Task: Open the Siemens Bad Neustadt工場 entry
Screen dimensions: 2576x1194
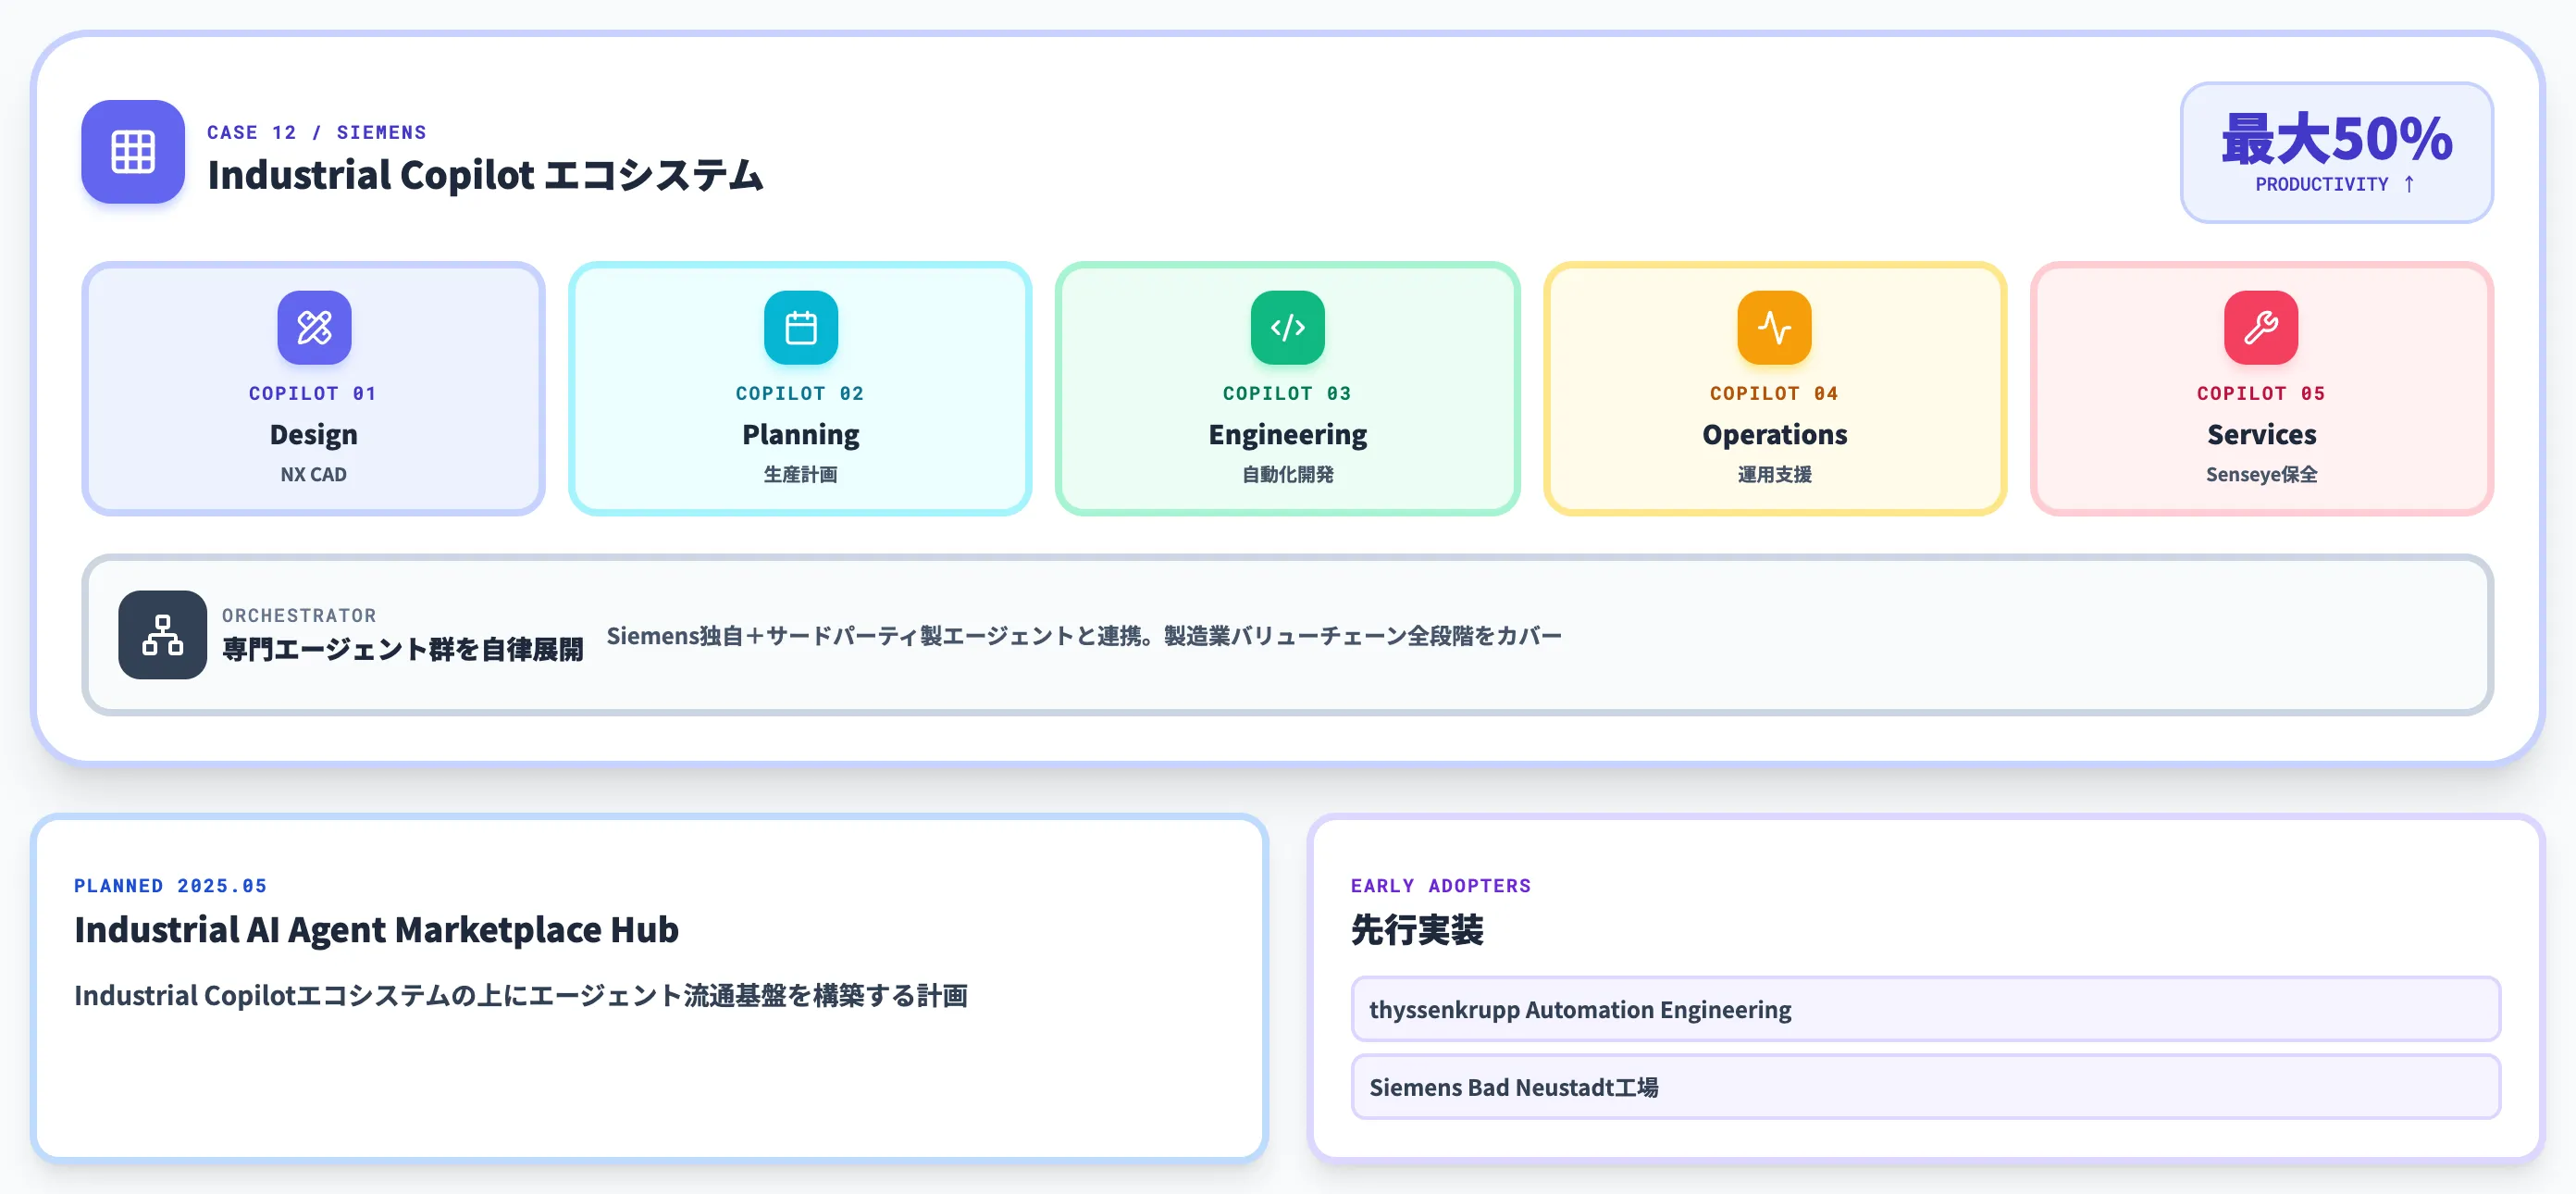Action: (x=1925, y=1087)
